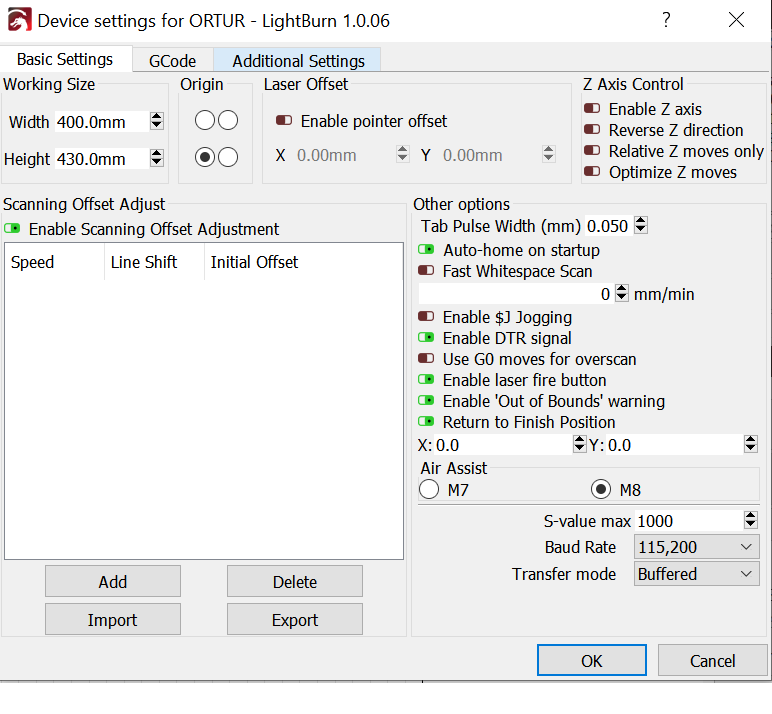This screenshot has height=714, width=772.
Task: Open the Baud Rate dropdown
Action: click(x=696, y=547)
